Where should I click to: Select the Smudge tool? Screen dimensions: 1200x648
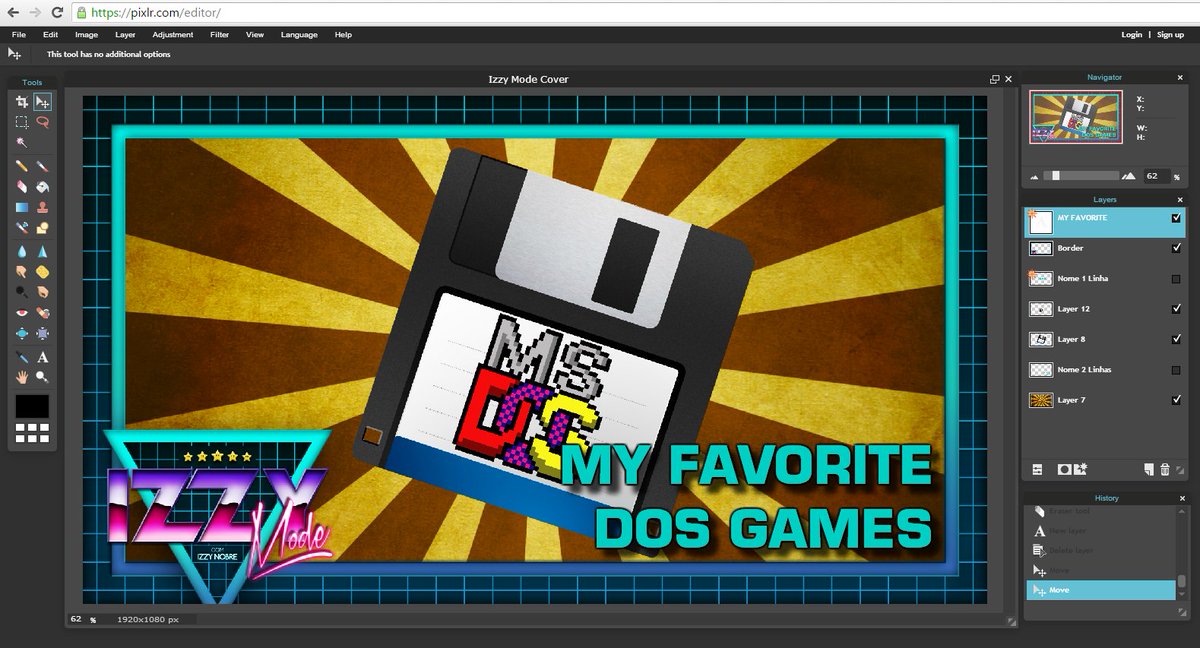coord(21,272)
